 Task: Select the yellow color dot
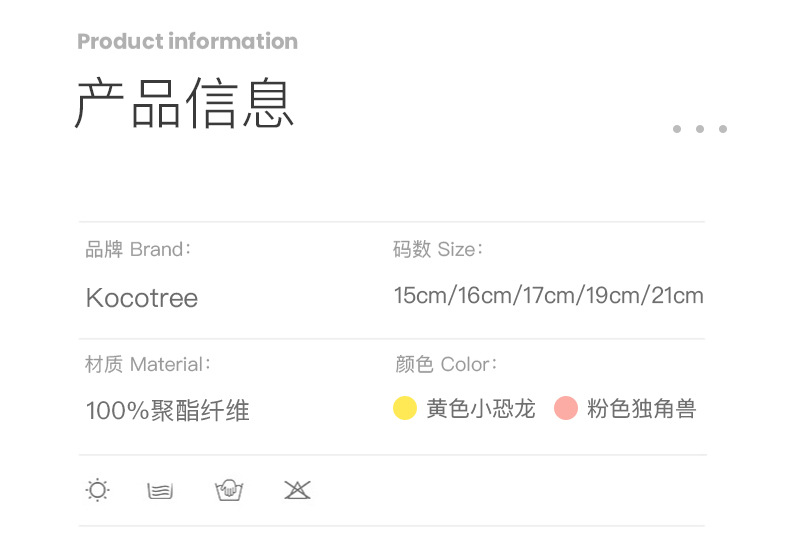coord(405,408)
